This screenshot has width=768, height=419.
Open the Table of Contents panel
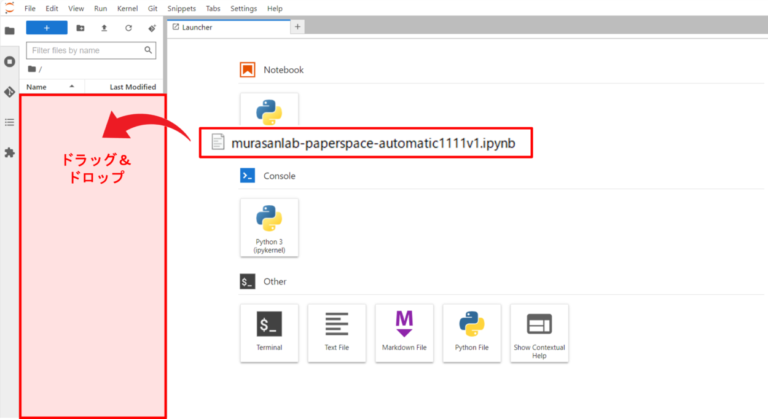click(10, 122)
